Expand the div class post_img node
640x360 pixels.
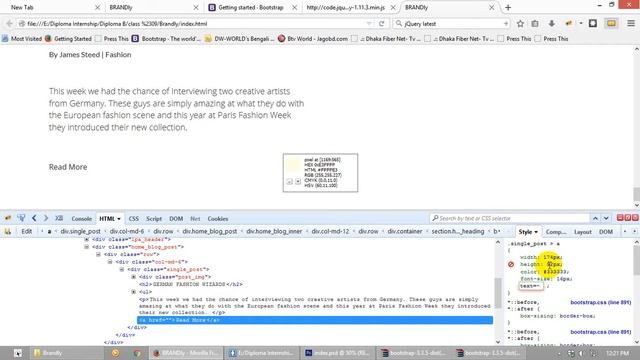tap(133, 277)
